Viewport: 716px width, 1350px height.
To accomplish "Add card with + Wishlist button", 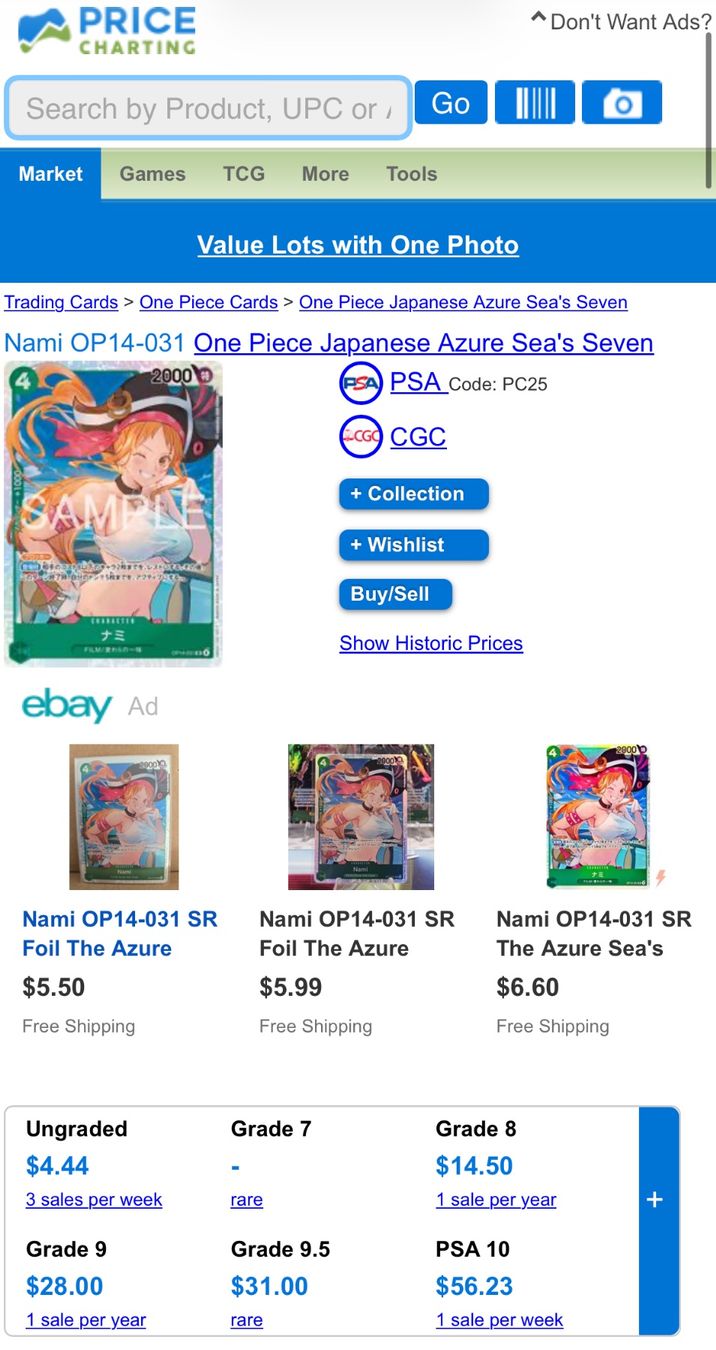I will 413,545.
